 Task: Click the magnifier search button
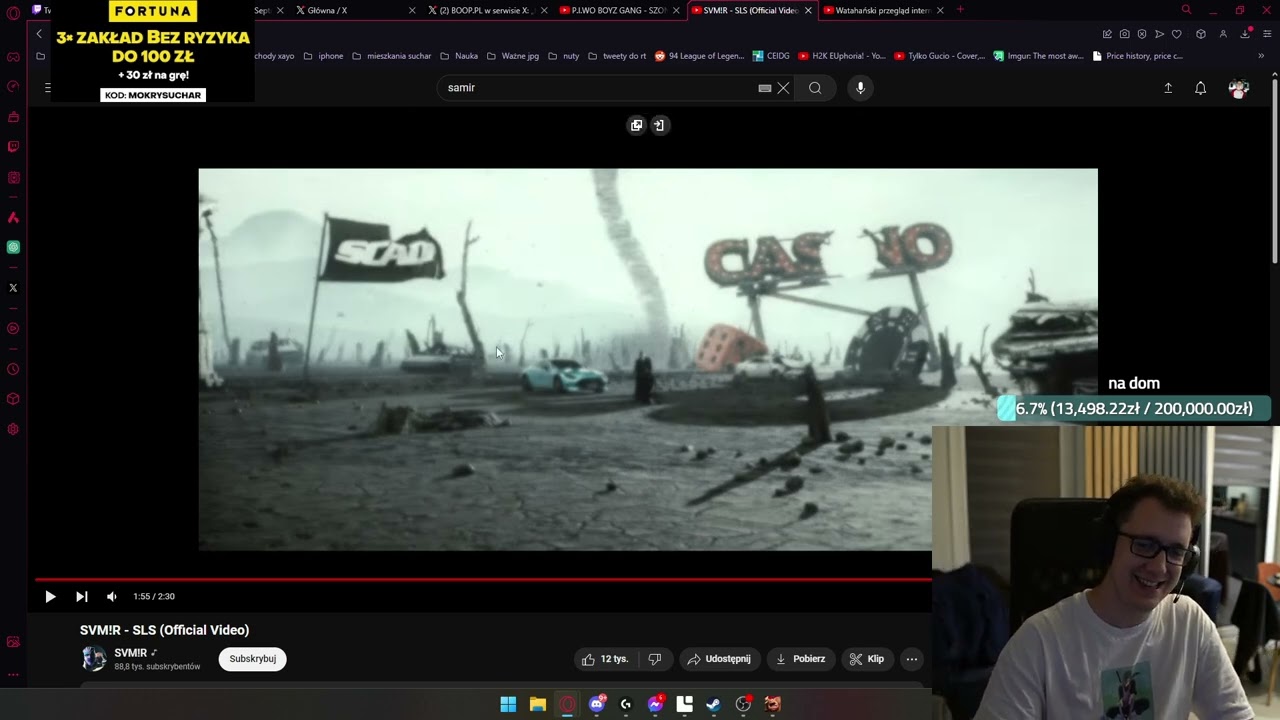(815, 88)
